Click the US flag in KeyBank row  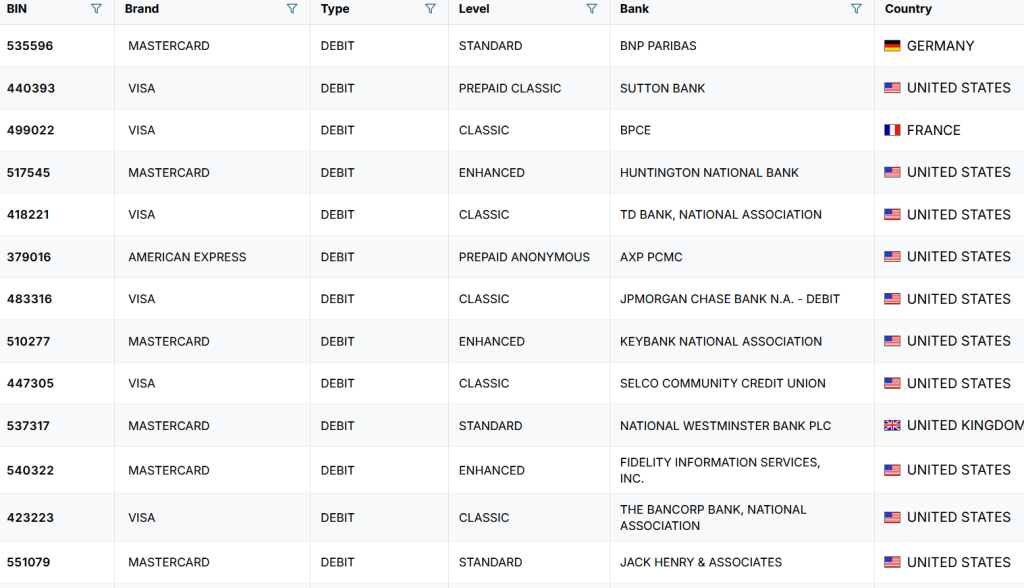coord(892,341)
